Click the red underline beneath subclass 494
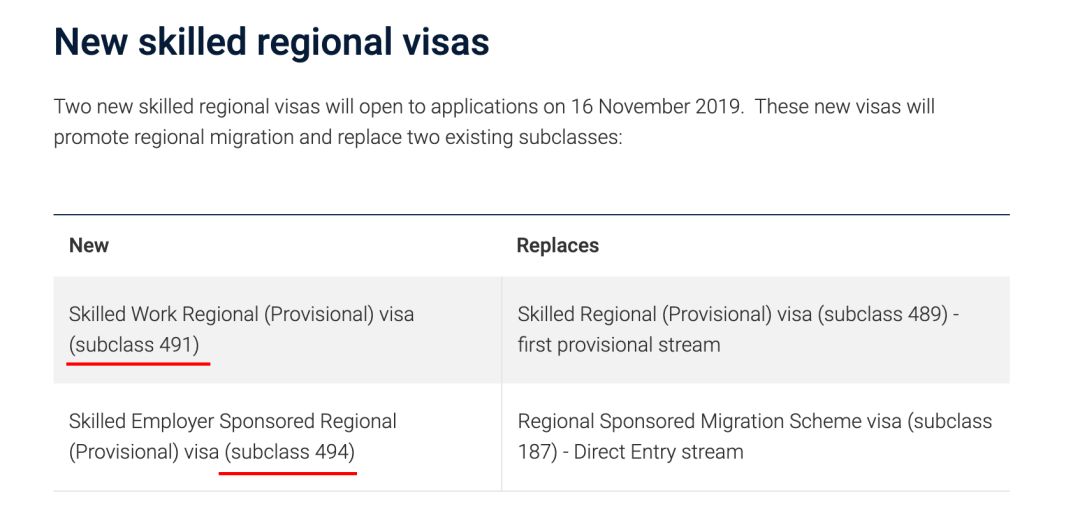Image resolution: width=1080 pixels, height=516 pixels. coord(288,472)
